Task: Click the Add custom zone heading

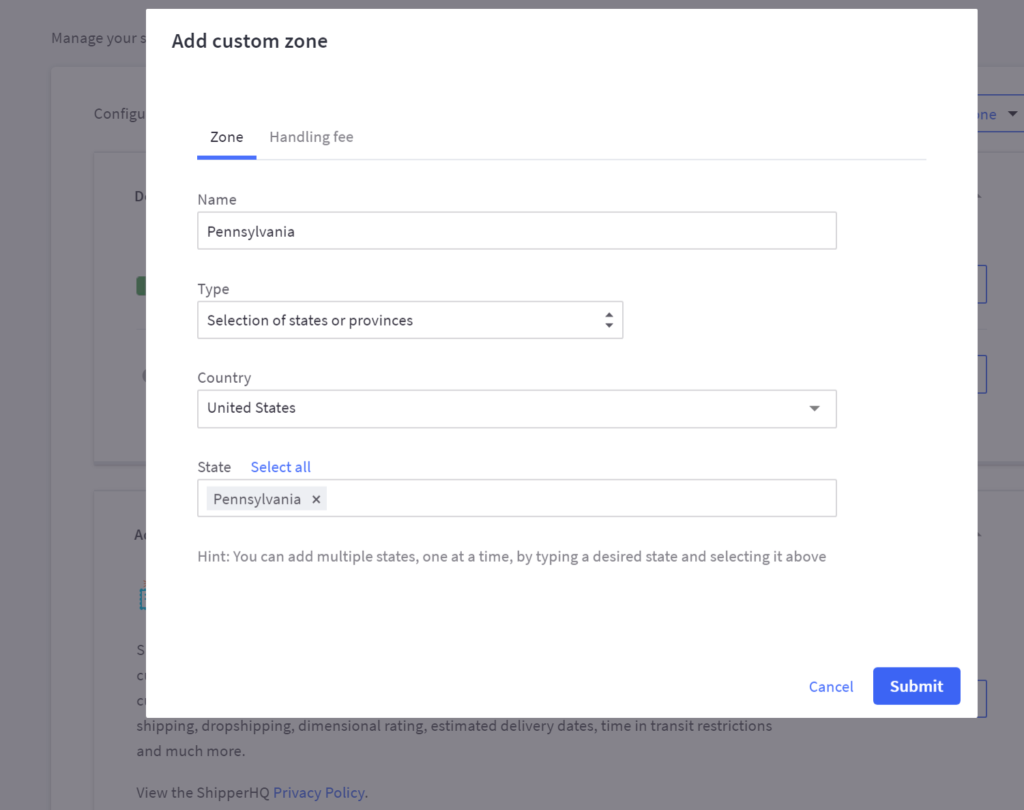Action: point(249,41)
